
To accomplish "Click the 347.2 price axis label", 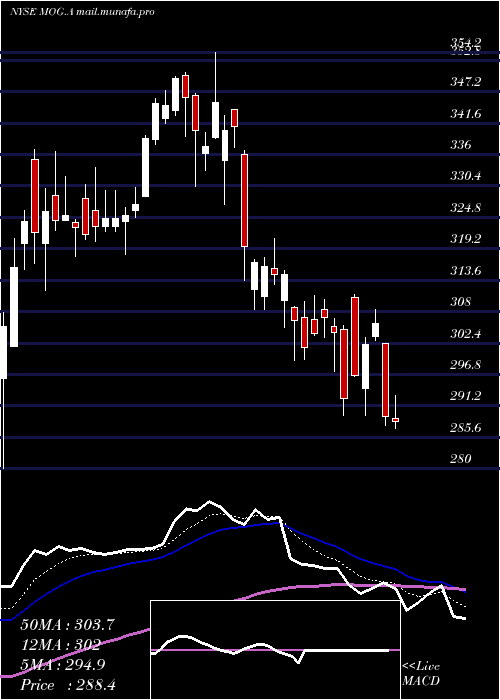I will tap(466, 82).
